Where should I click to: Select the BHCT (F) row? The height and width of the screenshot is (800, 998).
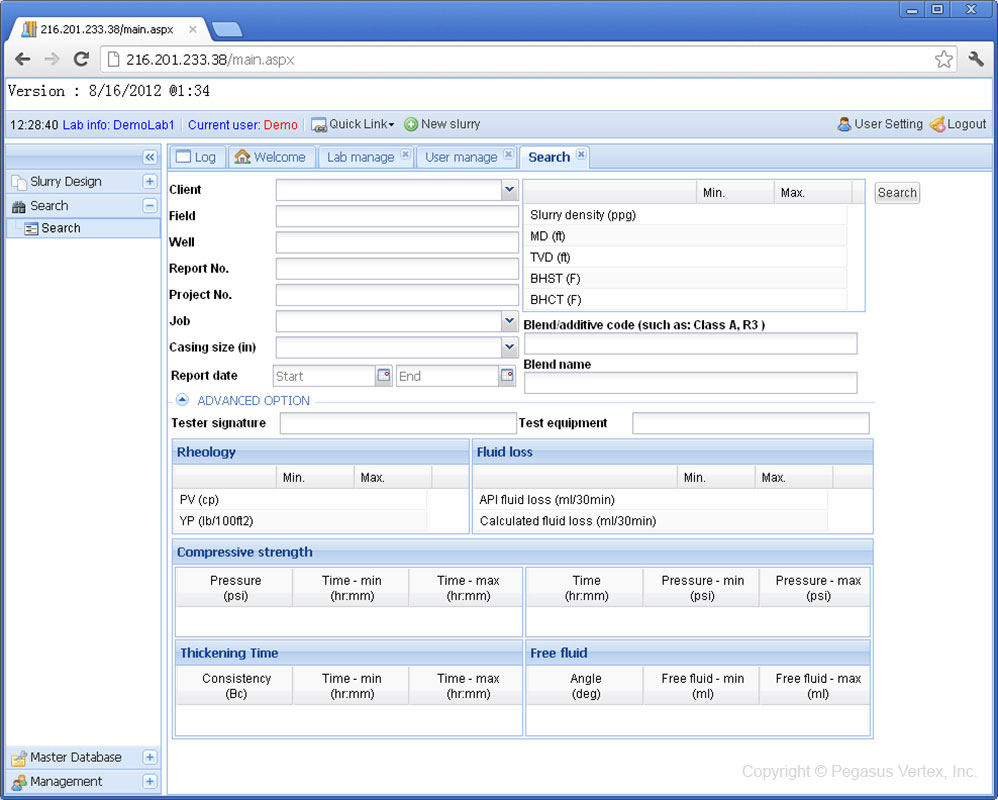coord(685,300)
